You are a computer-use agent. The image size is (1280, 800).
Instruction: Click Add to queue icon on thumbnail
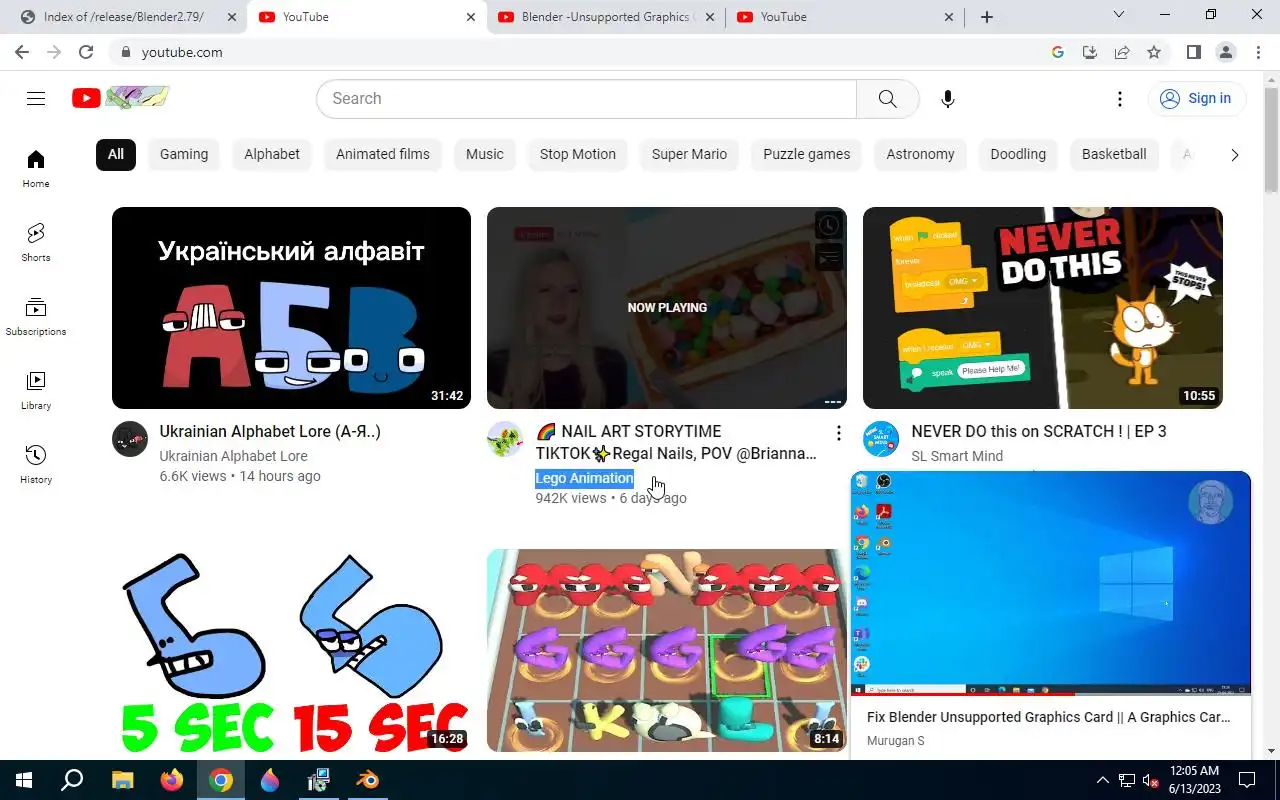point(829,257)
